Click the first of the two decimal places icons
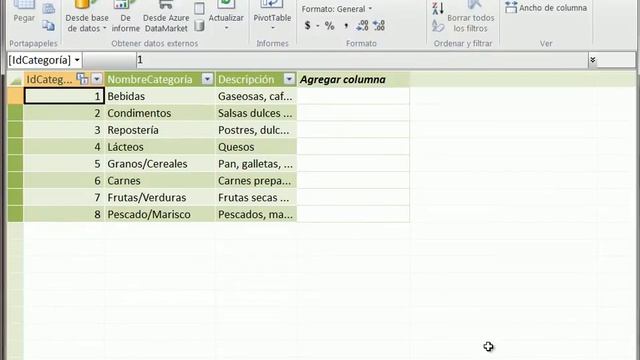The height and width of the screenshot is (360, 640). click(x=362, y=26)
